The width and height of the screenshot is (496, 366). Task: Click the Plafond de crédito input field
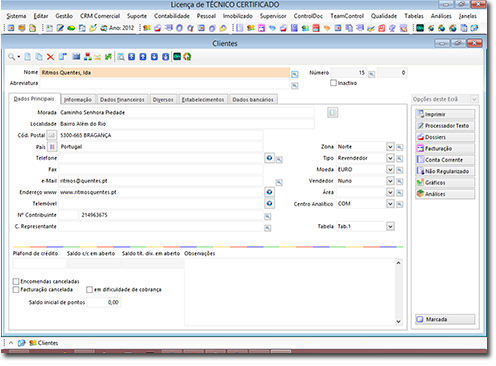[x=39, y=263]
